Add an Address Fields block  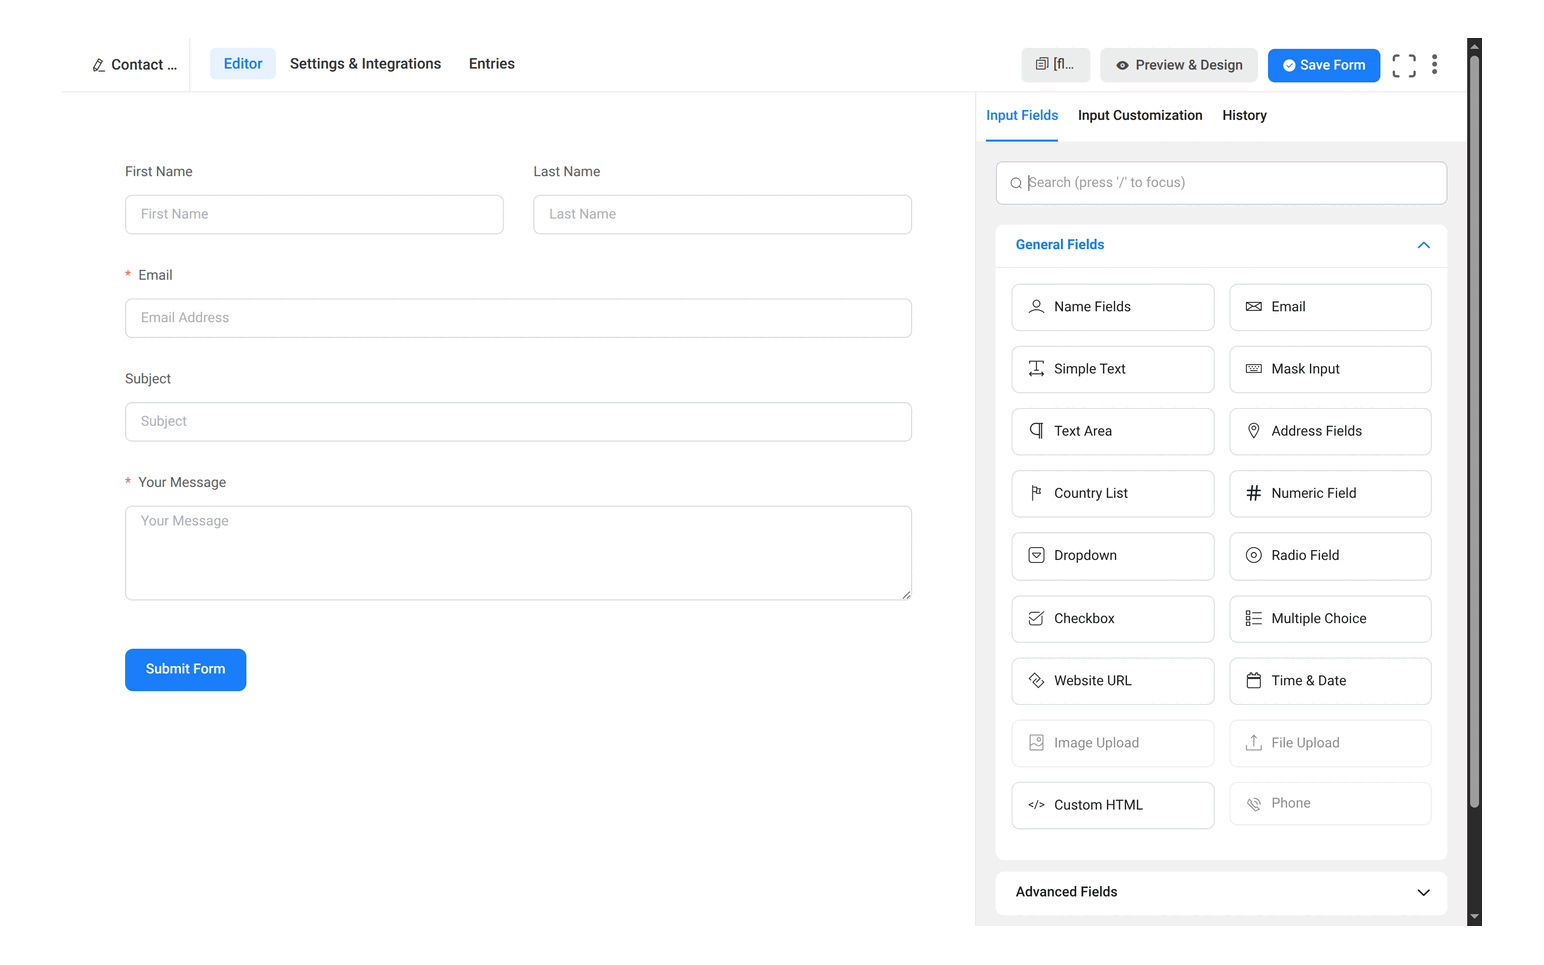tap(1330, 431)
